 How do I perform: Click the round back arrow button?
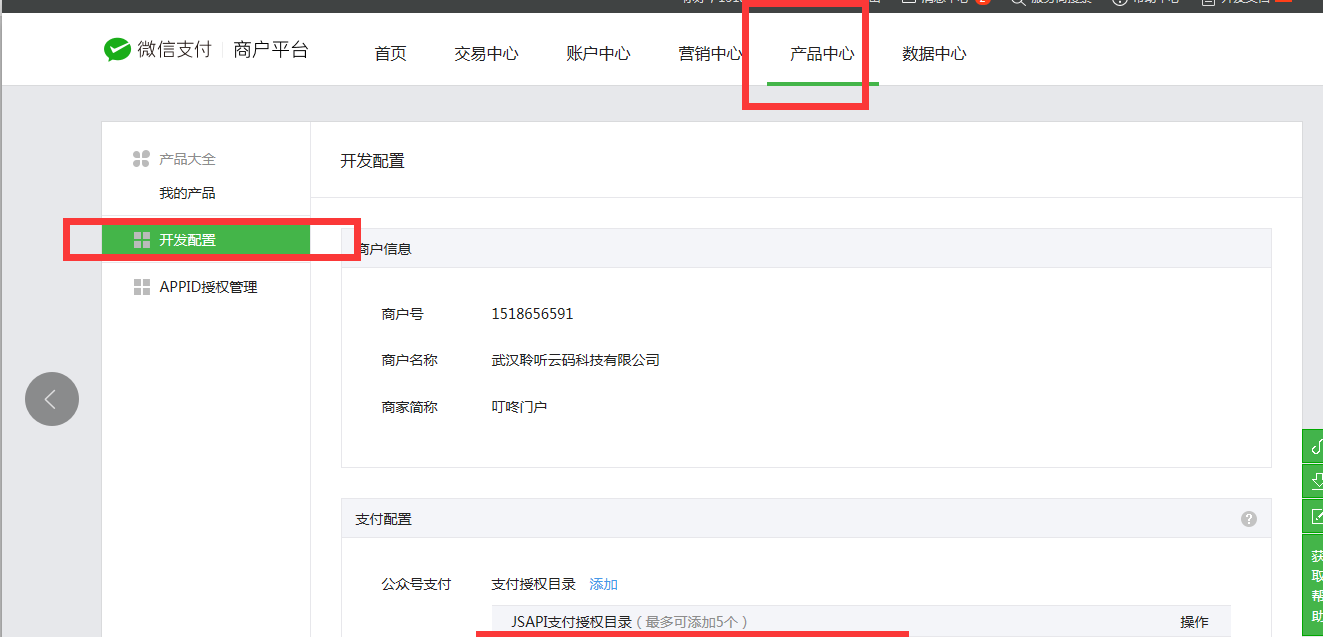tap(52, 399)
